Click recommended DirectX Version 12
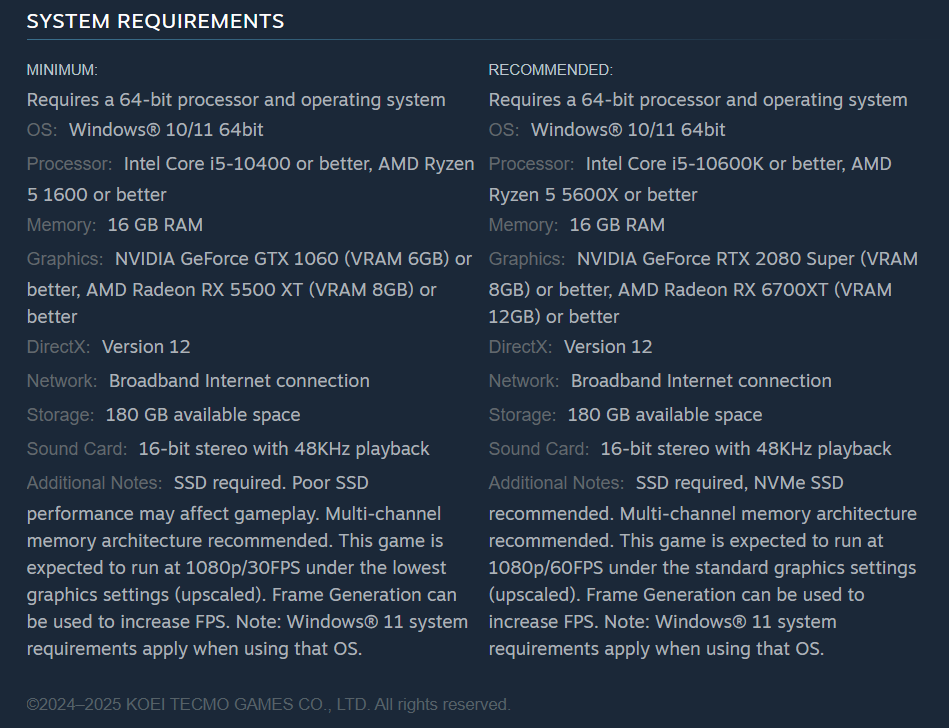 point(608,346)
